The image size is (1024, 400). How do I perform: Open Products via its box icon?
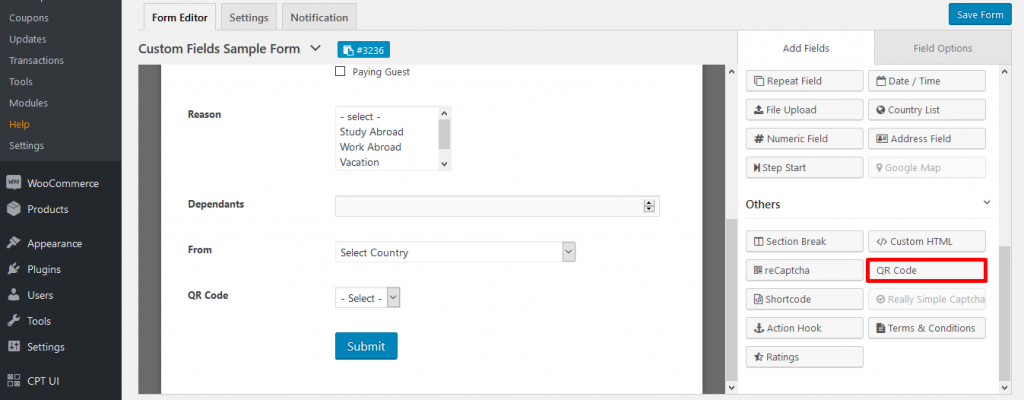(14, 209)
